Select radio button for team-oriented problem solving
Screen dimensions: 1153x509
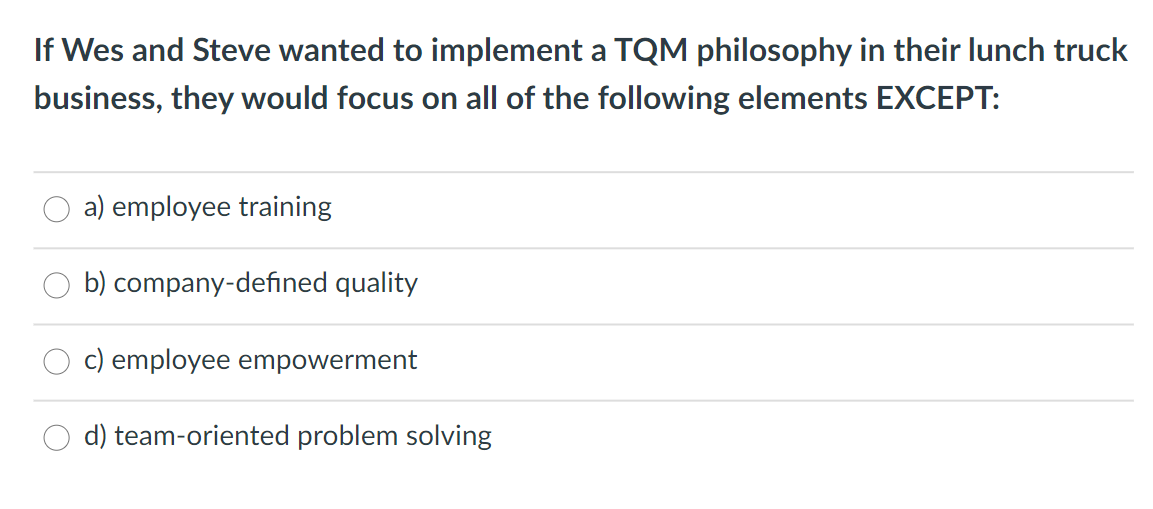click(55, 437)
